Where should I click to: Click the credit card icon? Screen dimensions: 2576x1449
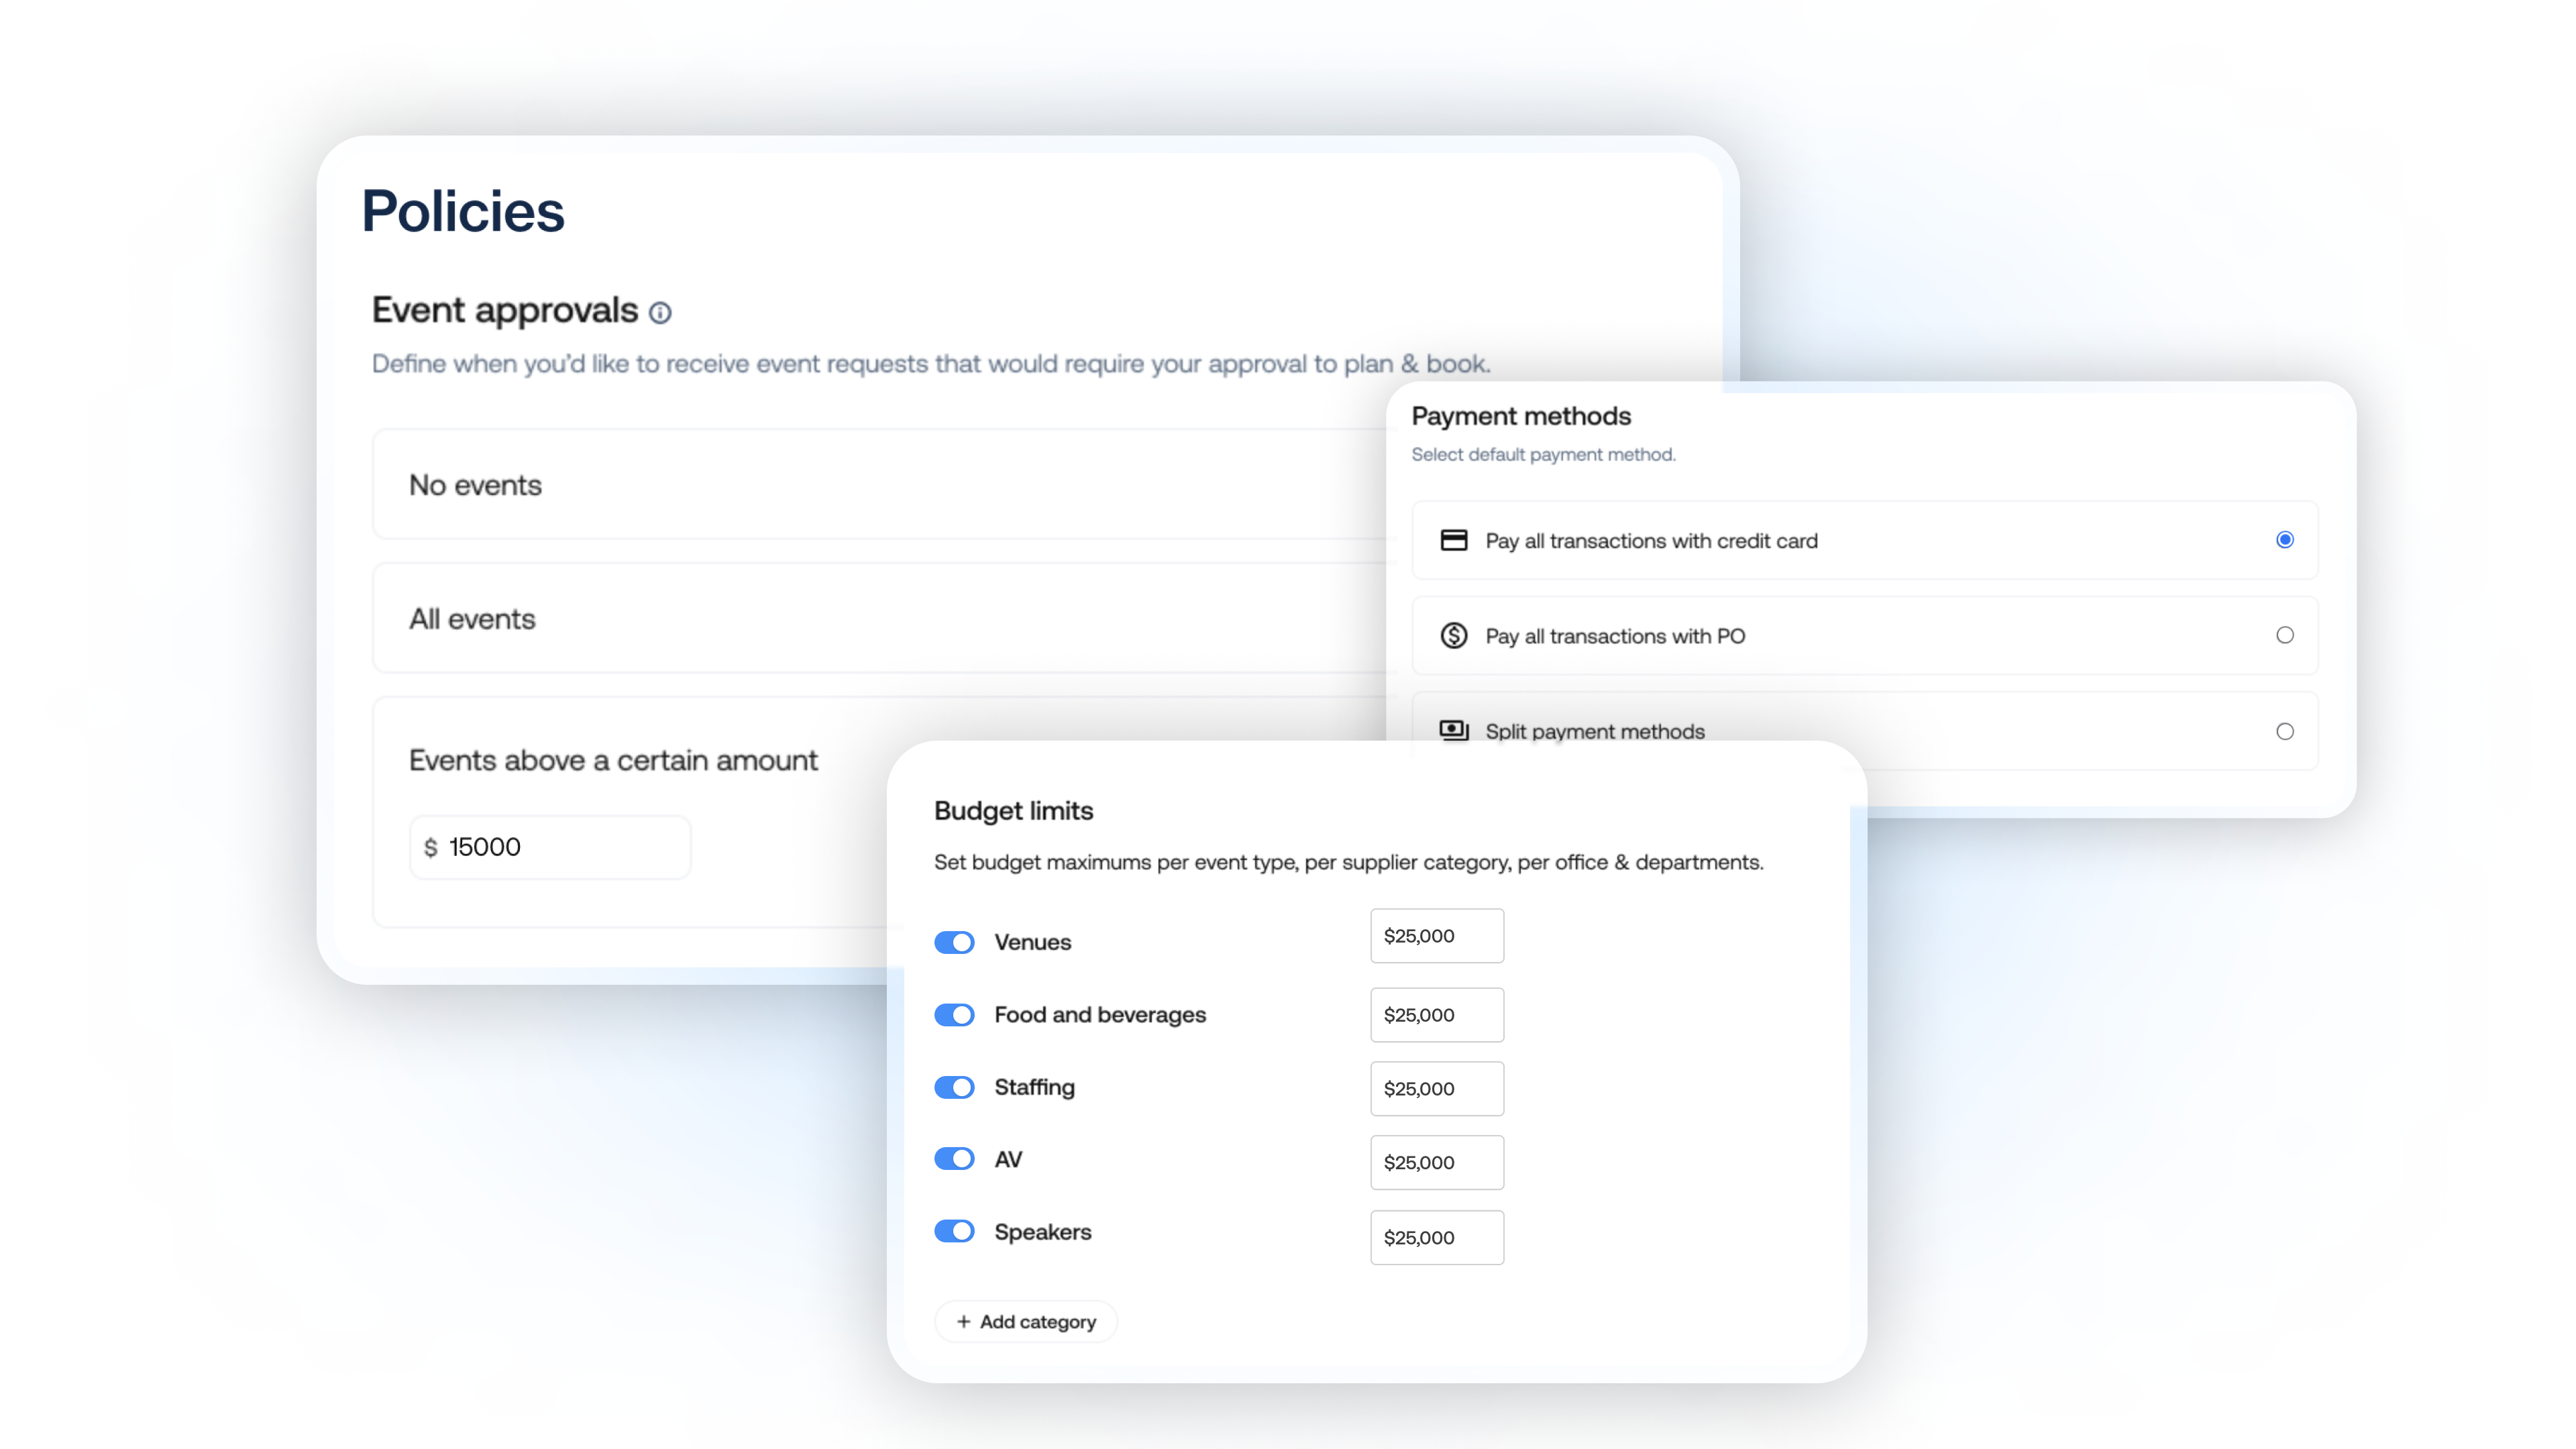pos(1453,540)
